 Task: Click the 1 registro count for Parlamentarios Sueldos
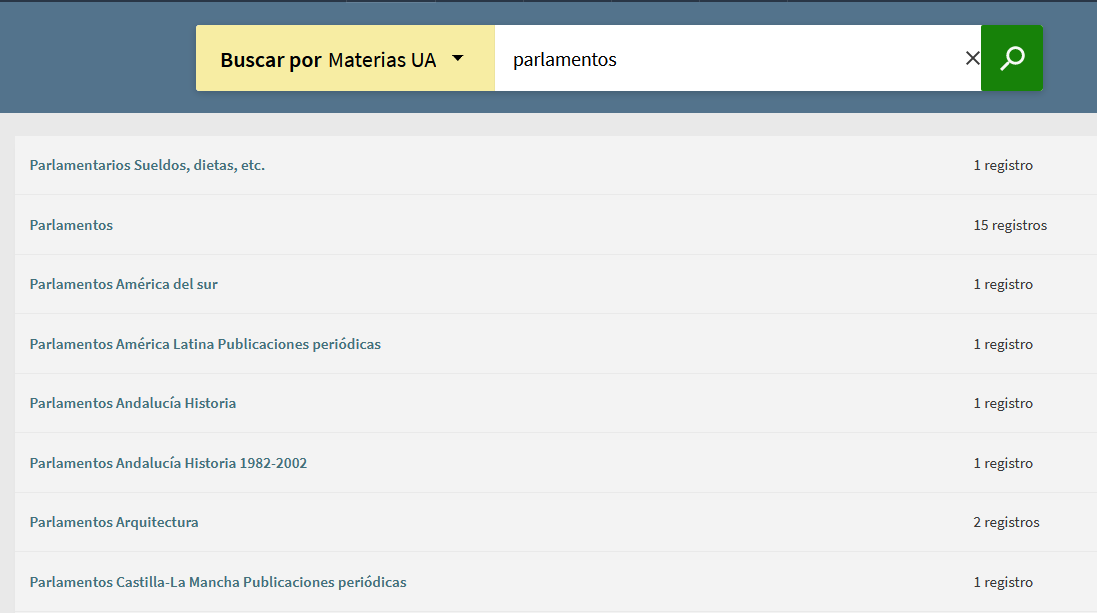1003,165
